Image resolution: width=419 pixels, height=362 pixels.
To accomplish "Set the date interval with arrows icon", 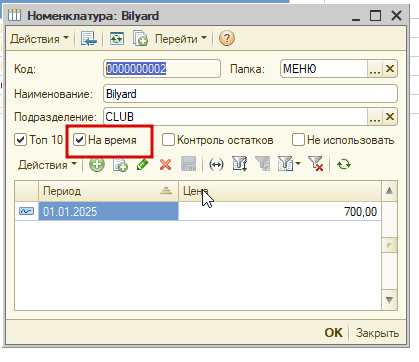I will (x=216, y=165).
